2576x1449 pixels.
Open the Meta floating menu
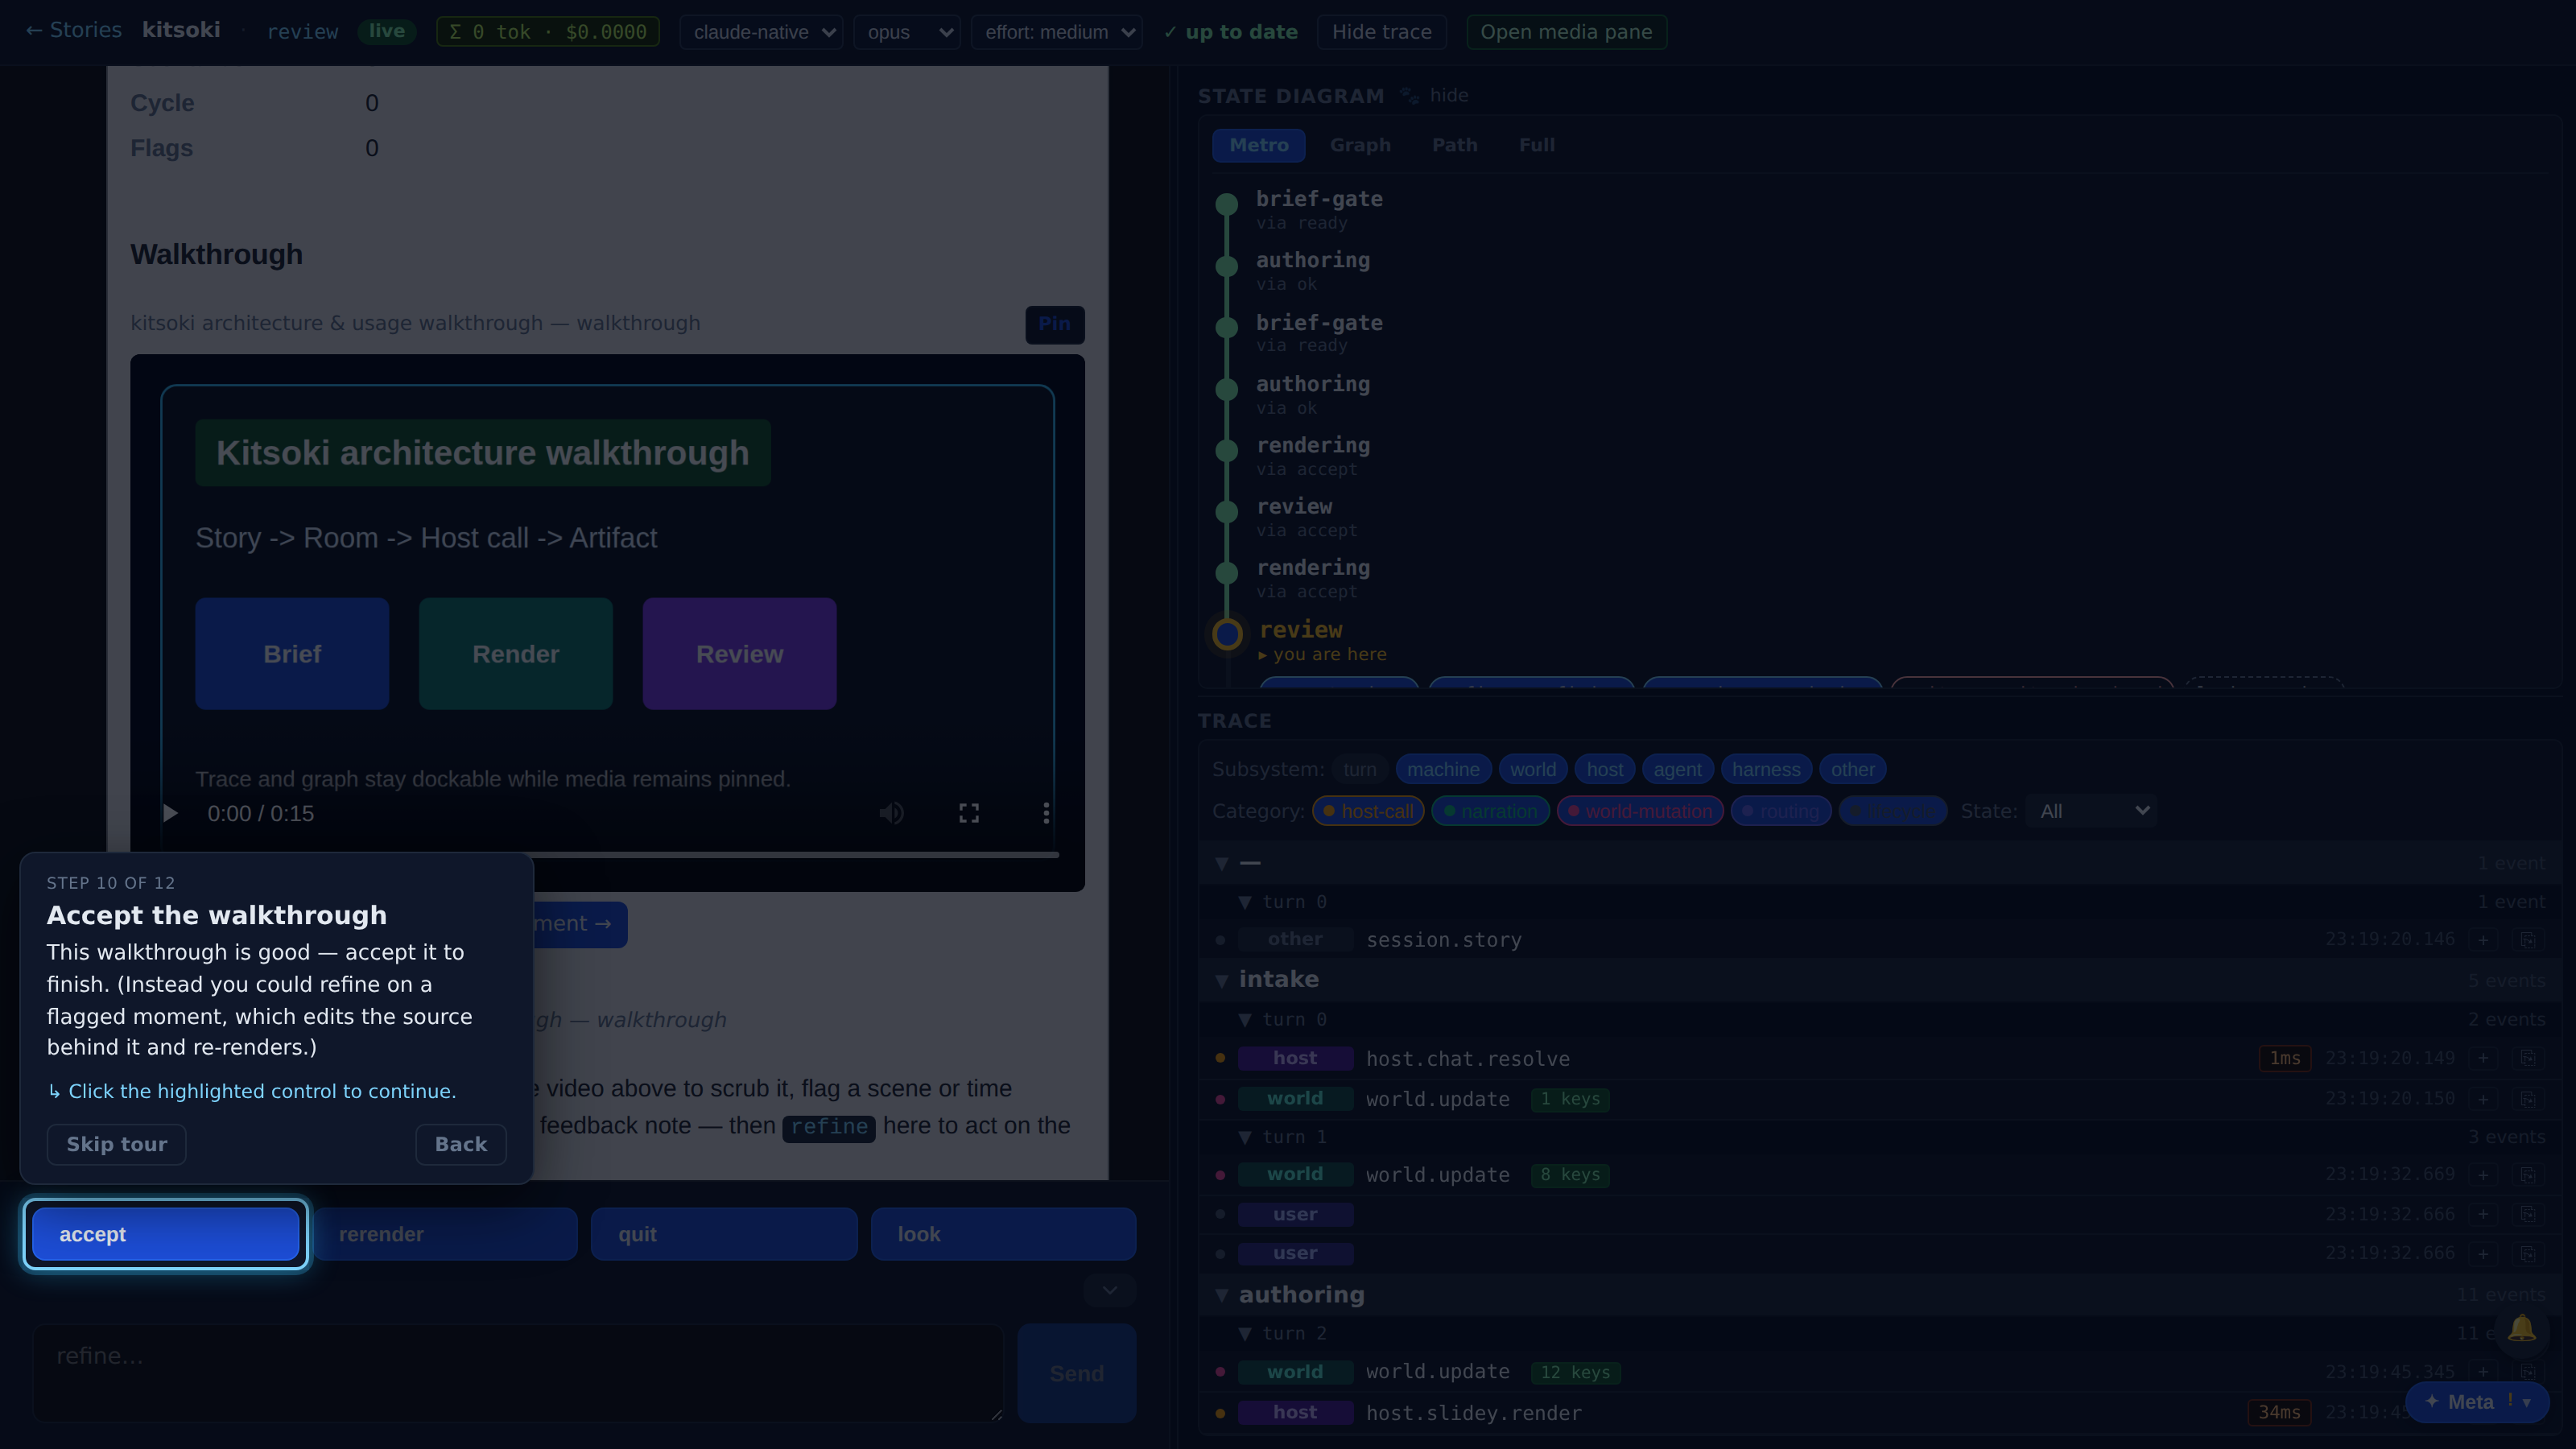pos(2476,1402)
